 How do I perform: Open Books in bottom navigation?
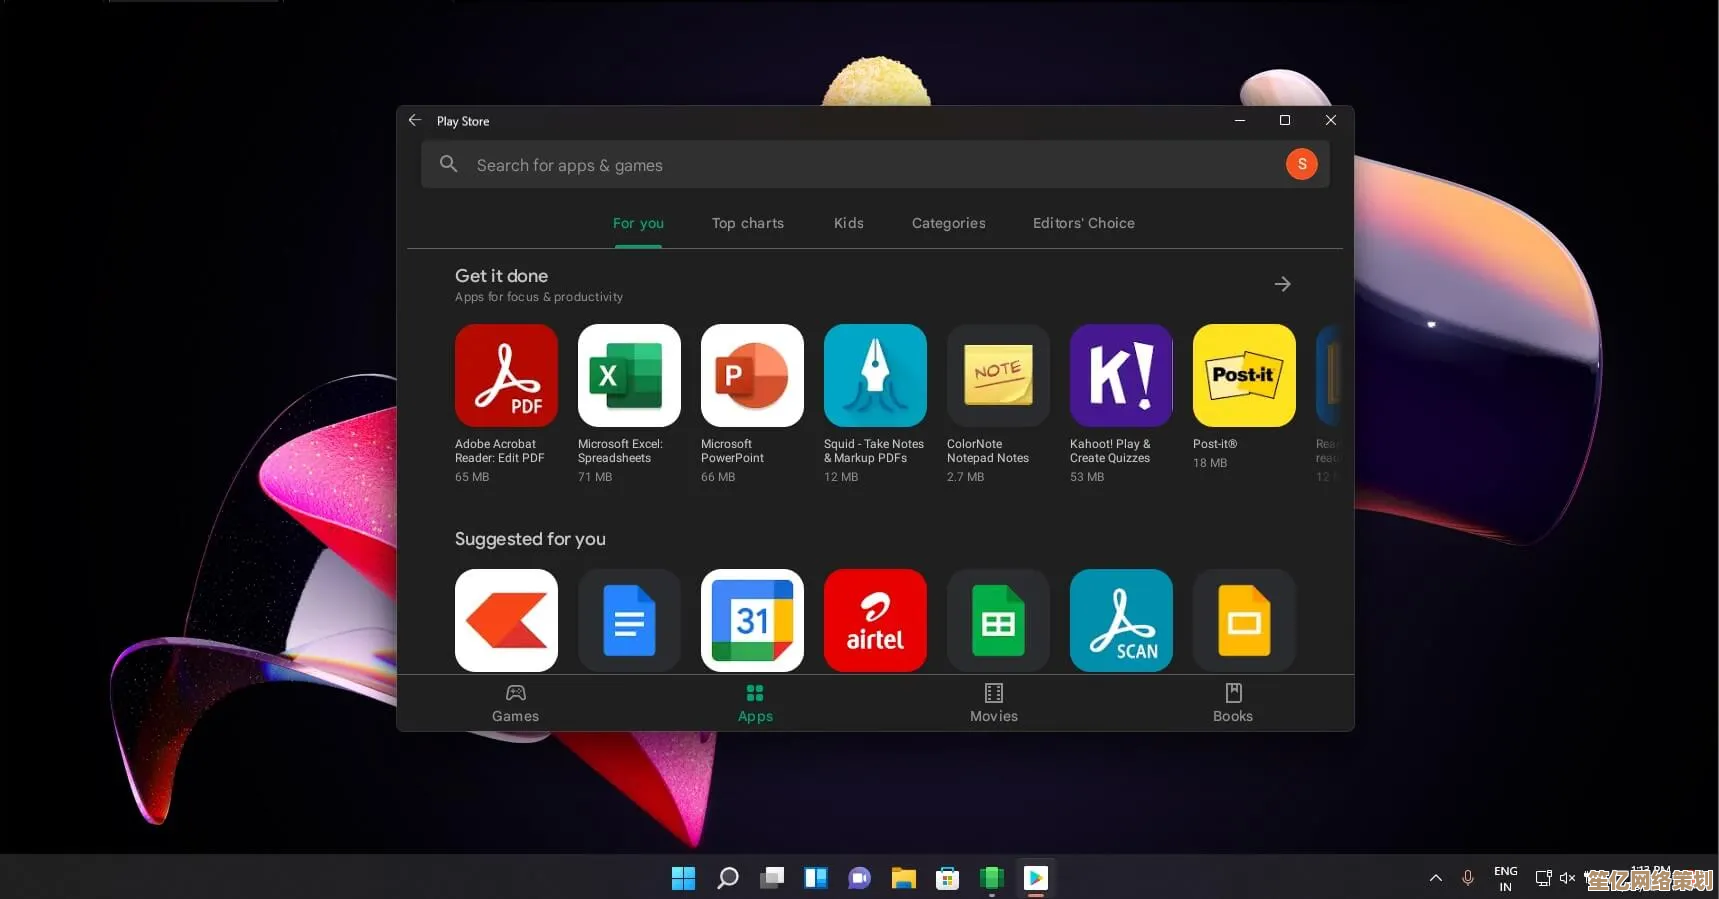click(x=1232, y=703)
